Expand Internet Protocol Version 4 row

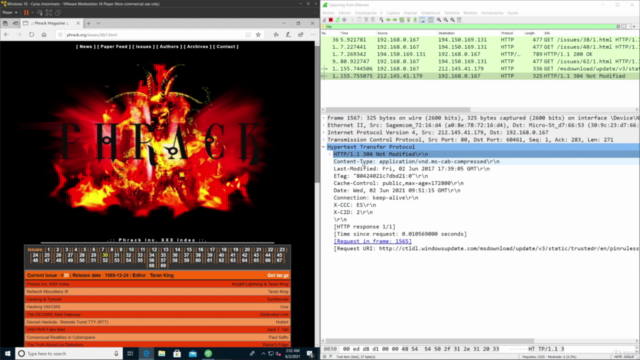coord(324,133)
